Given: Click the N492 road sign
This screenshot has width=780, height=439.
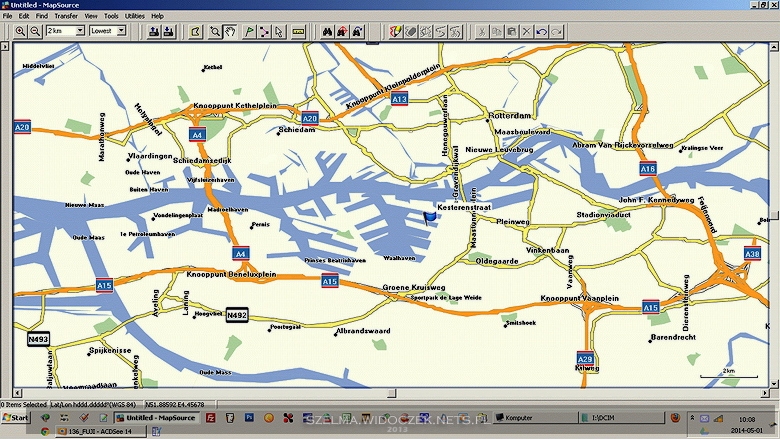Looking at the screenshot, I should pyautogui.click(x=237, y=315).
